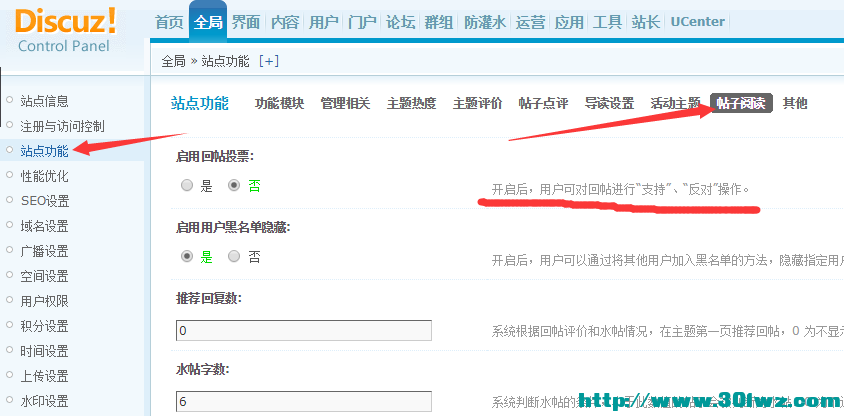Switch to the 导读设置 sub-tab

point(609,103)
